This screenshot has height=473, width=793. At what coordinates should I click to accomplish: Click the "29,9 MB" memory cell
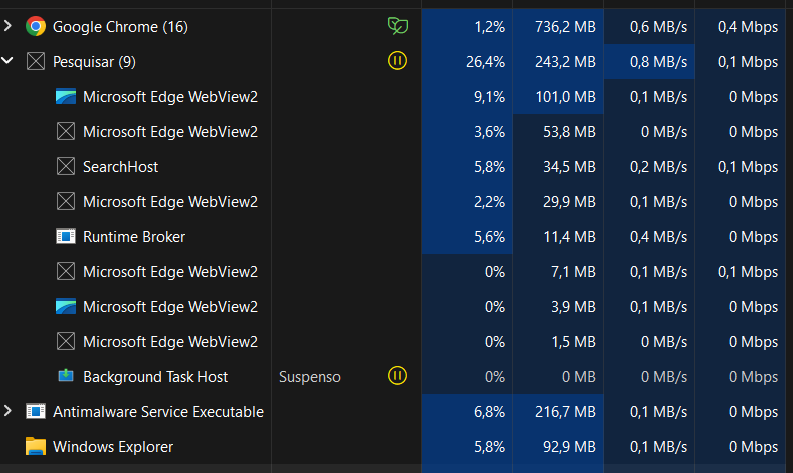[x=558, y=201]
